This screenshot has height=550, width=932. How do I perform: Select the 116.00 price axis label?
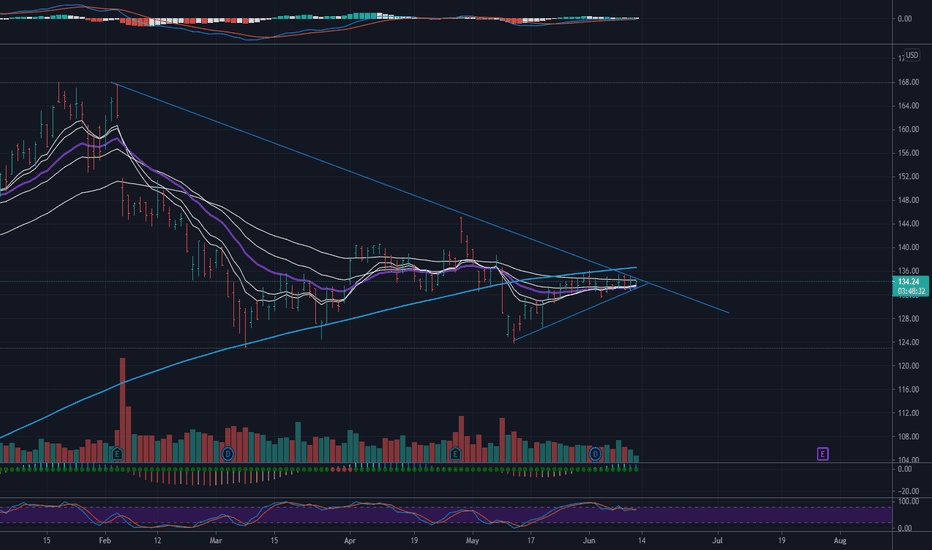(908, 389)
